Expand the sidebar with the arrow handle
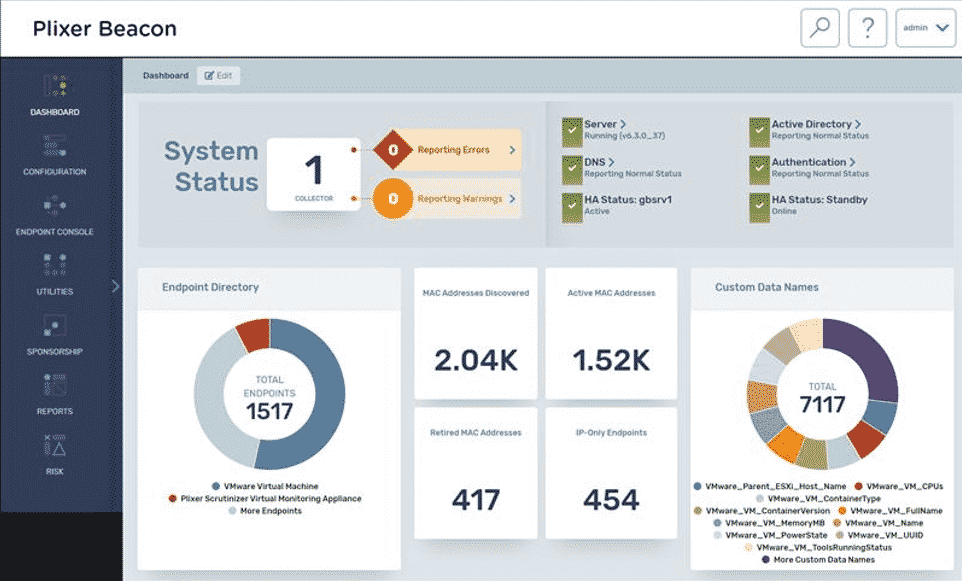 click(115, 286)
